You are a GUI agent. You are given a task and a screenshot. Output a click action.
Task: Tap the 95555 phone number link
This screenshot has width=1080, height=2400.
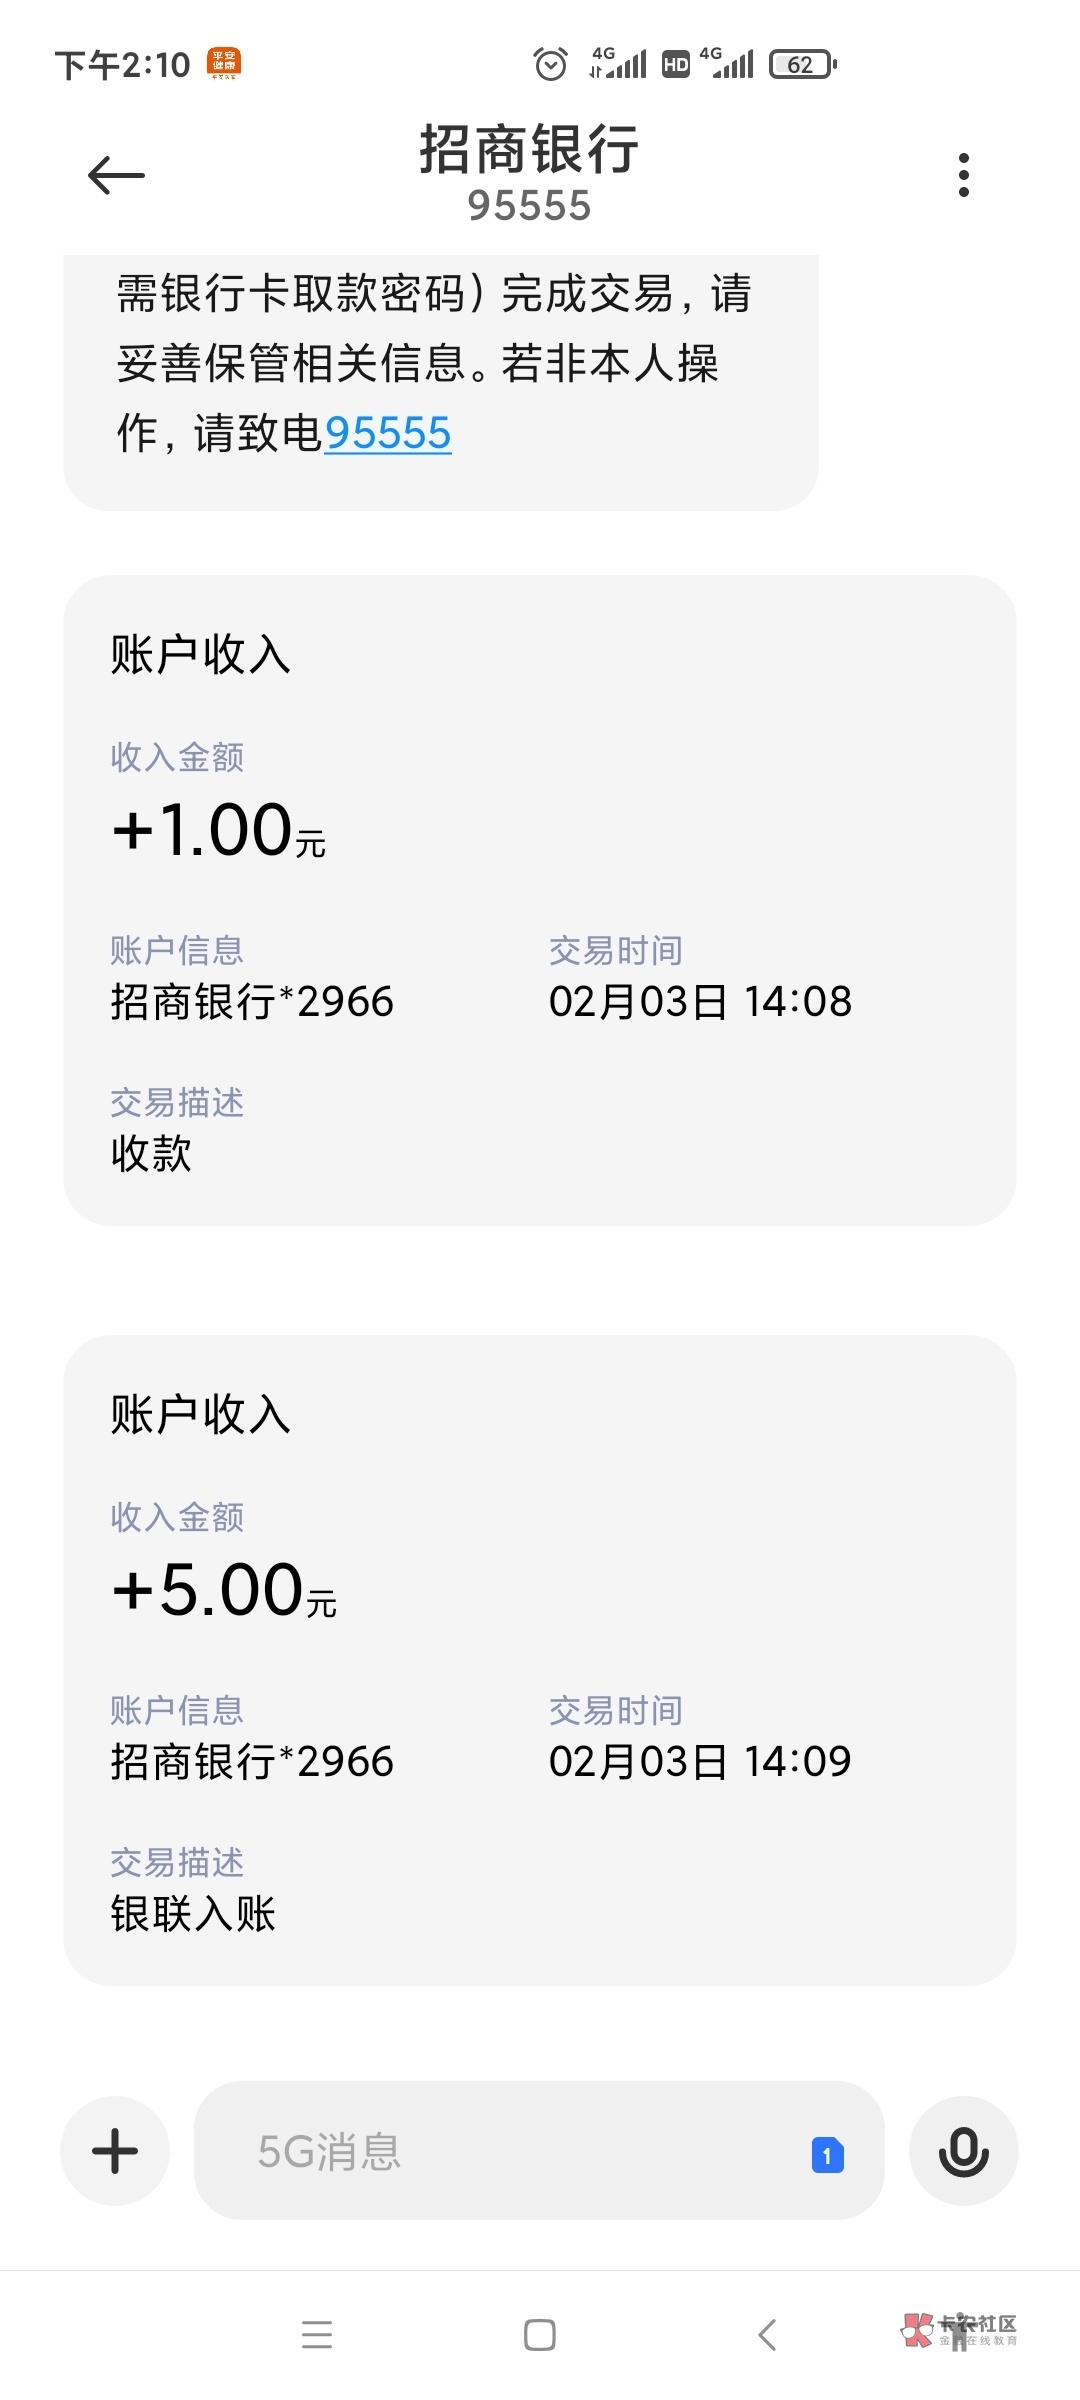tap(388, 434)
